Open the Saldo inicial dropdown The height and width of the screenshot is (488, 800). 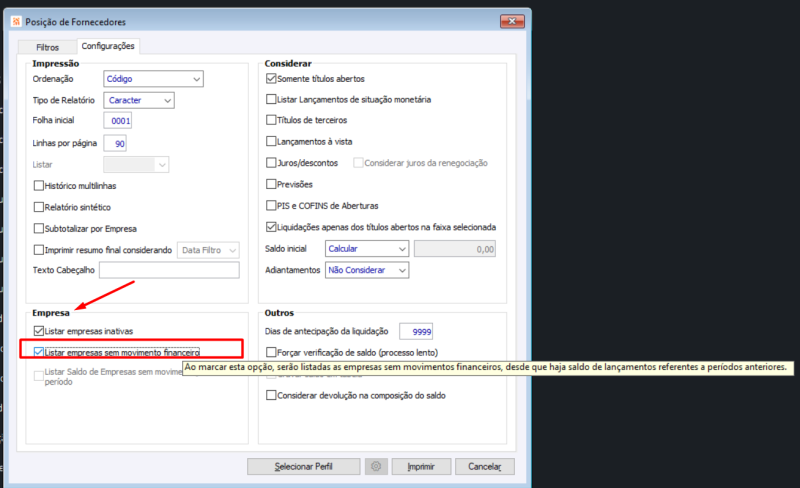click(x=367, y=249)
